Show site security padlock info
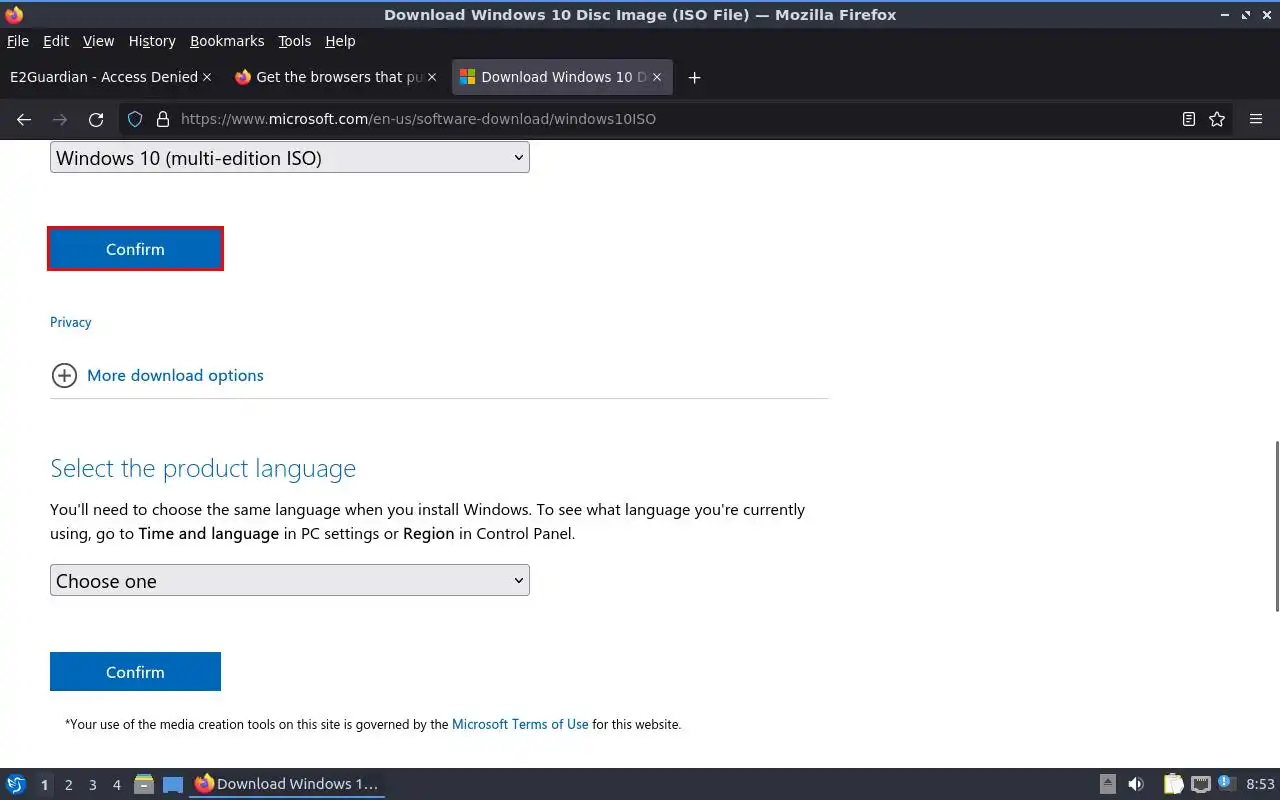1280x800 pixels. (x=163, y=119)
